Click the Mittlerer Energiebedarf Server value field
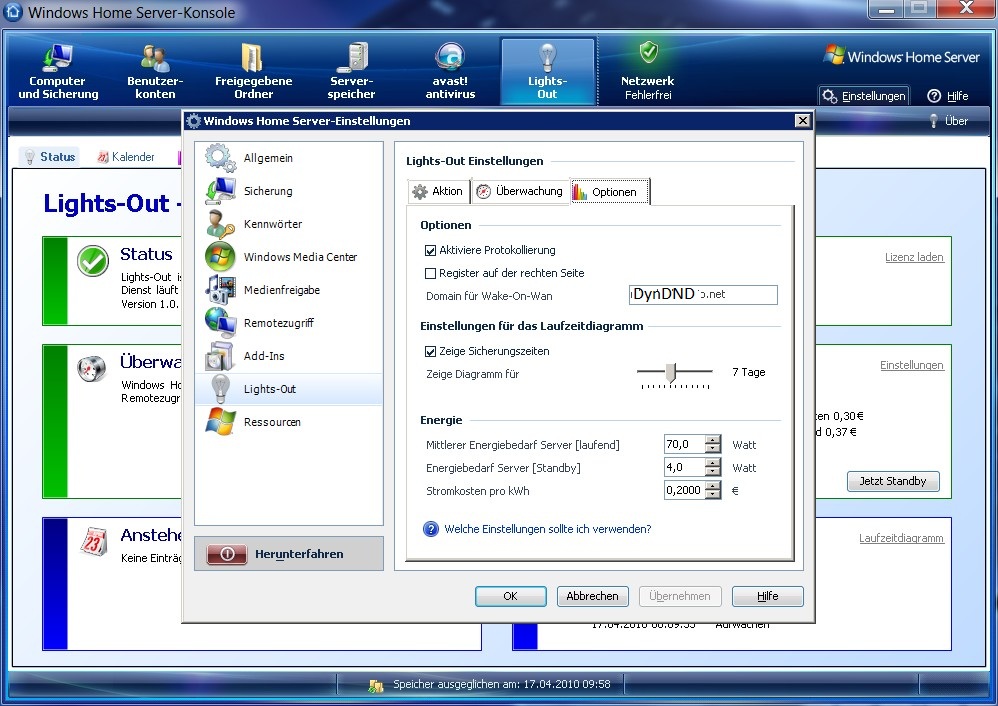Screen dimensions: 998x706 [x=684, y=444]
